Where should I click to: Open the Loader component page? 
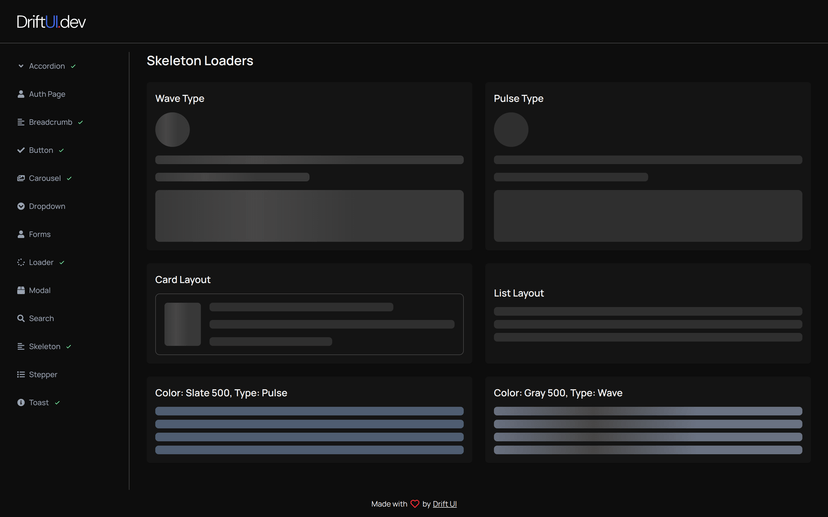click(41, 262)
